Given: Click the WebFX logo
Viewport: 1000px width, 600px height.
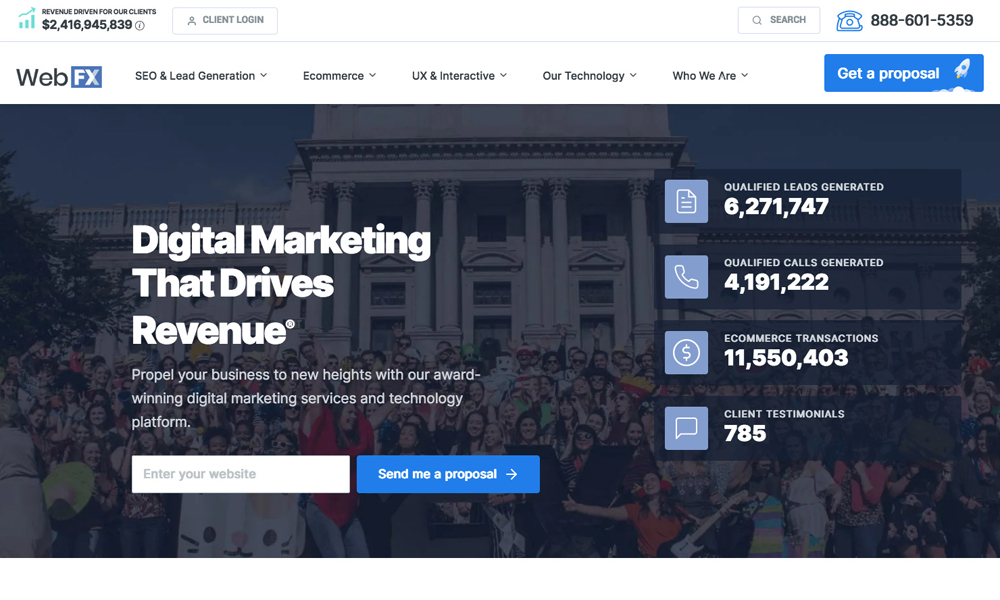Looking at the screenshot, I should coord(59,76).
